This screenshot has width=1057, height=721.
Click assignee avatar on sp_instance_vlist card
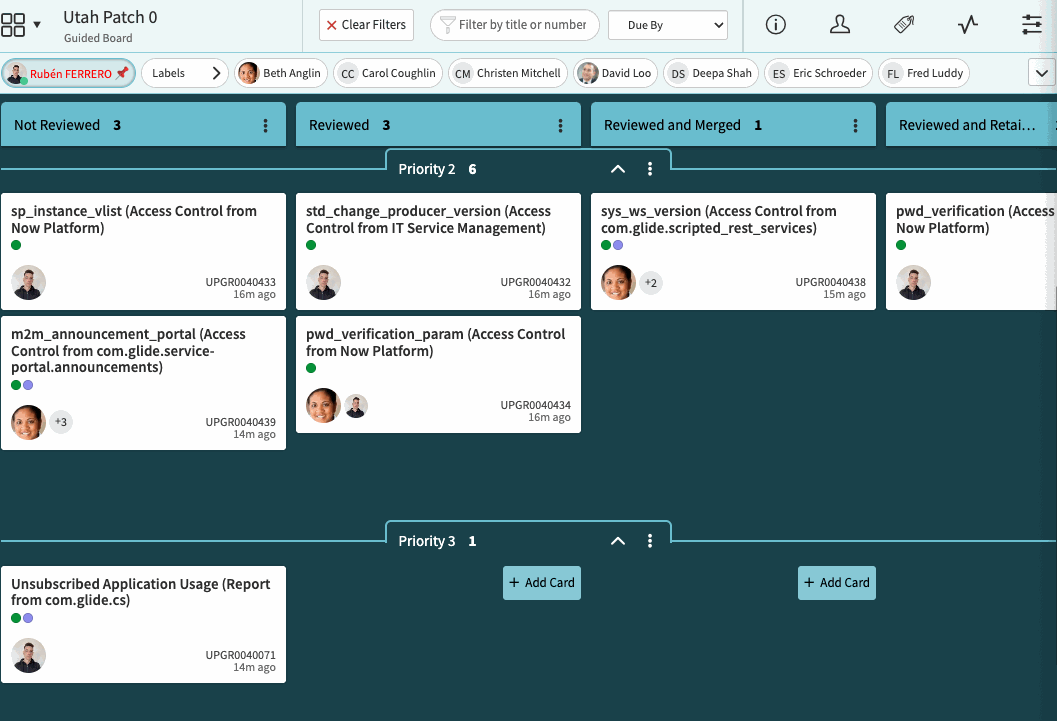[28, 282]
